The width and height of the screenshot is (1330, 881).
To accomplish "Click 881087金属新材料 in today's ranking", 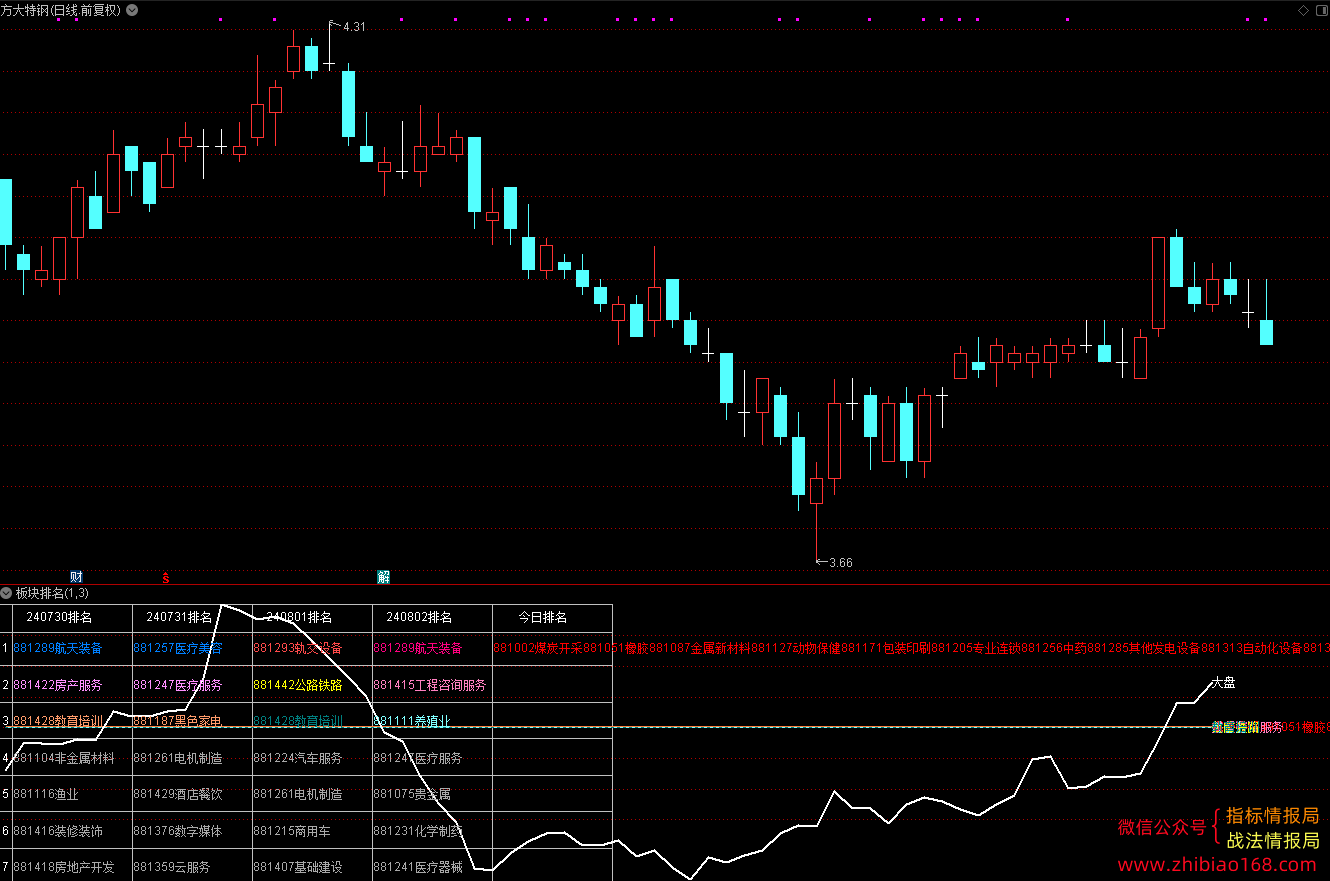I will [x=700, y=648].
